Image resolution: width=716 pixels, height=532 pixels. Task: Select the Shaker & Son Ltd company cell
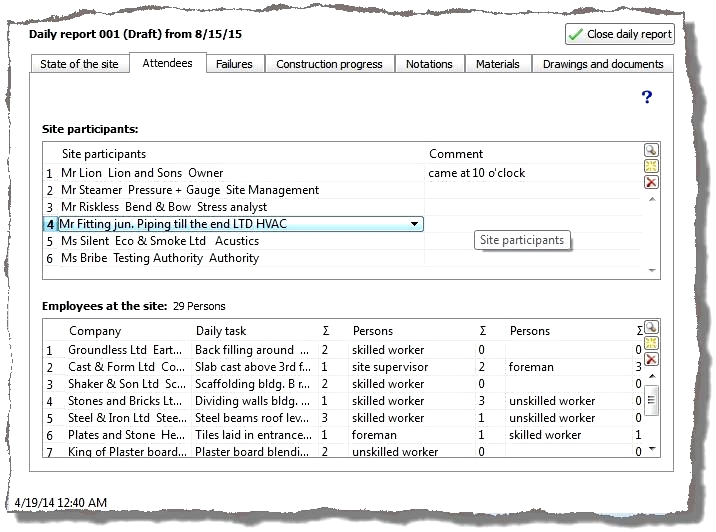126,384
